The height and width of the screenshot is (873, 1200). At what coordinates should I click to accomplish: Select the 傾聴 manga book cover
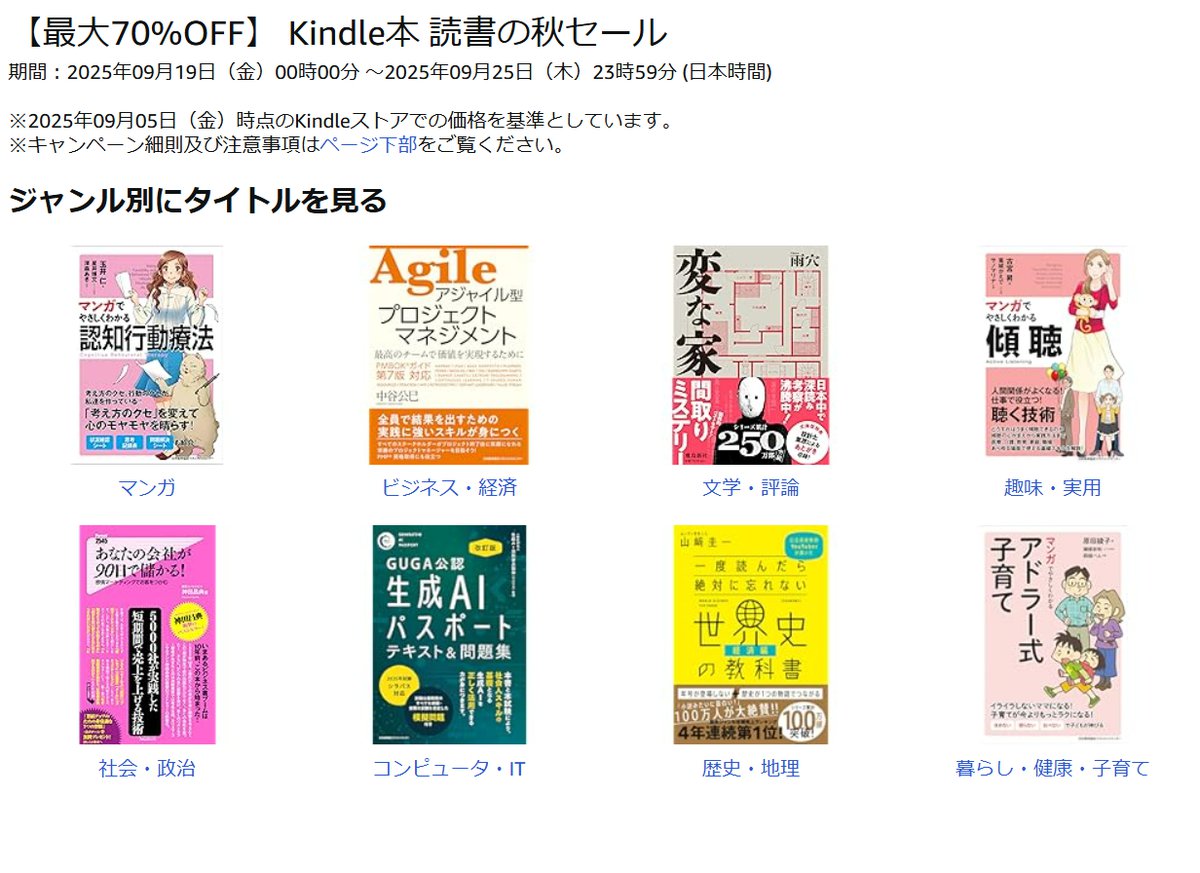[x=1053, y=355]
